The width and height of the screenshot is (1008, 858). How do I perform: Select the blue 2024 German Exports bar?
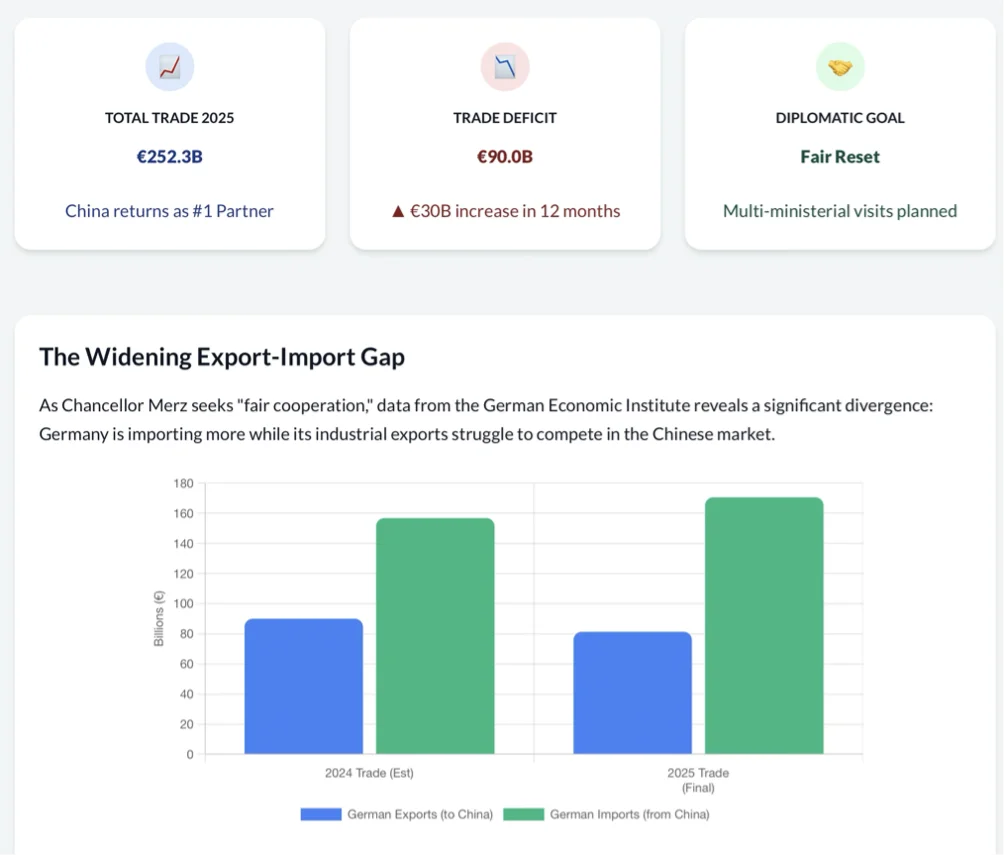(303, 686)
